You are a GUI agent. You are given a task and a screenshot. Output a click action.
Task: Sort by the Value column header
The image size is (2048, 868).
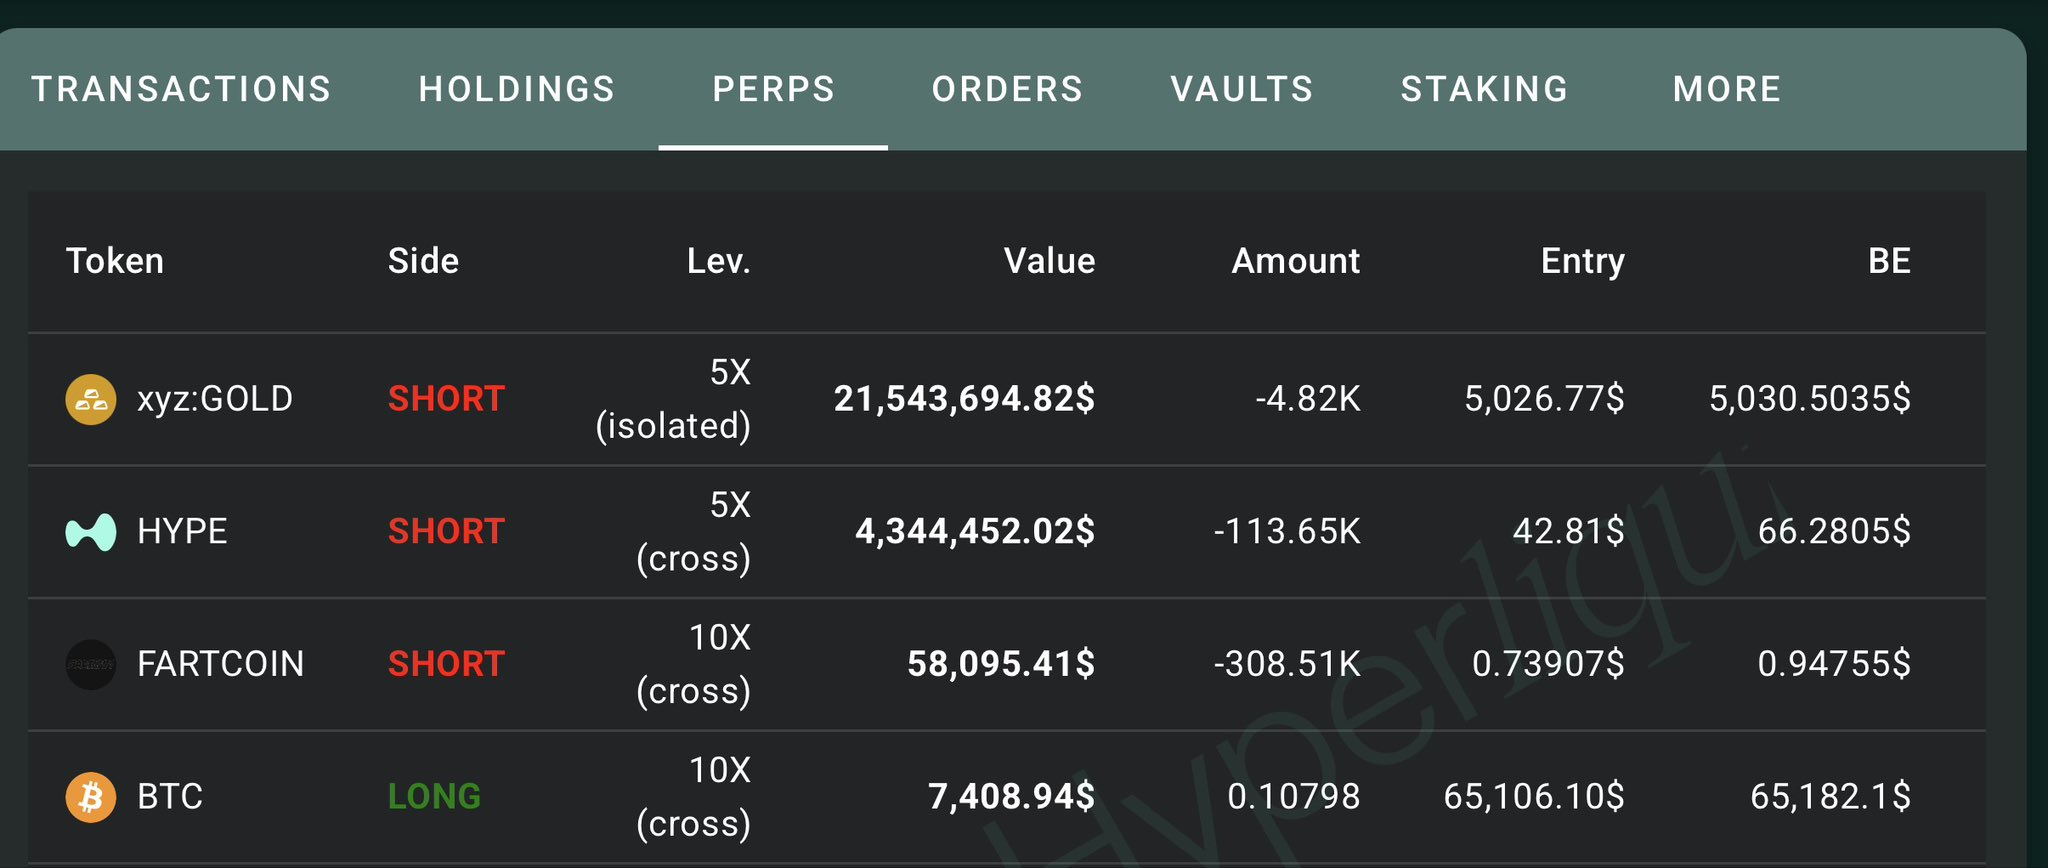[x=1049, y=262]
